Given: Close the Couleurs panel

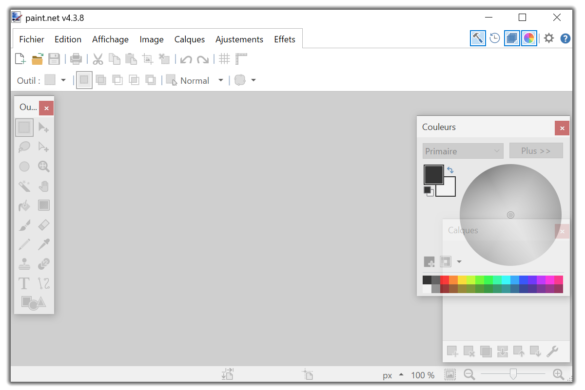Looking at the screenshot, I should coord(562,128).
